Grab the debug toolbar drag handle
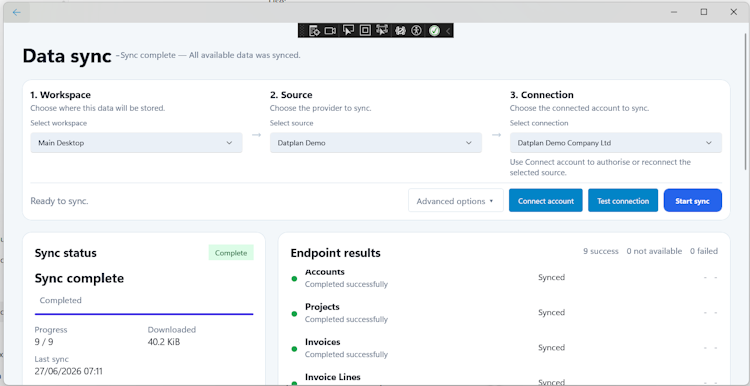Image resolution: width=750 pixels, height=386 pixels. tap(302, 31)
